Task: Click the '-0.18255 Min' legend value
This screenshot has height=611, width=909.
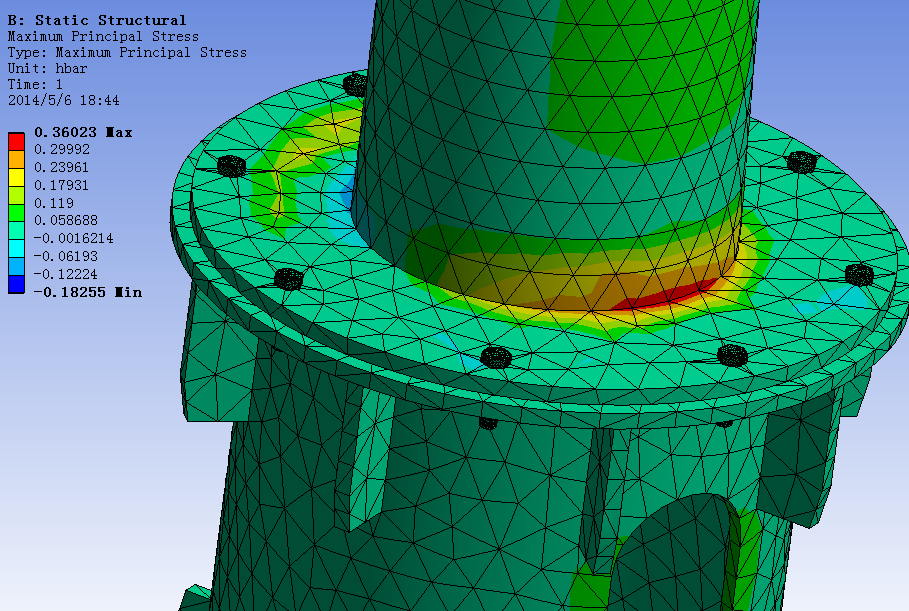Action: point(88,292)
